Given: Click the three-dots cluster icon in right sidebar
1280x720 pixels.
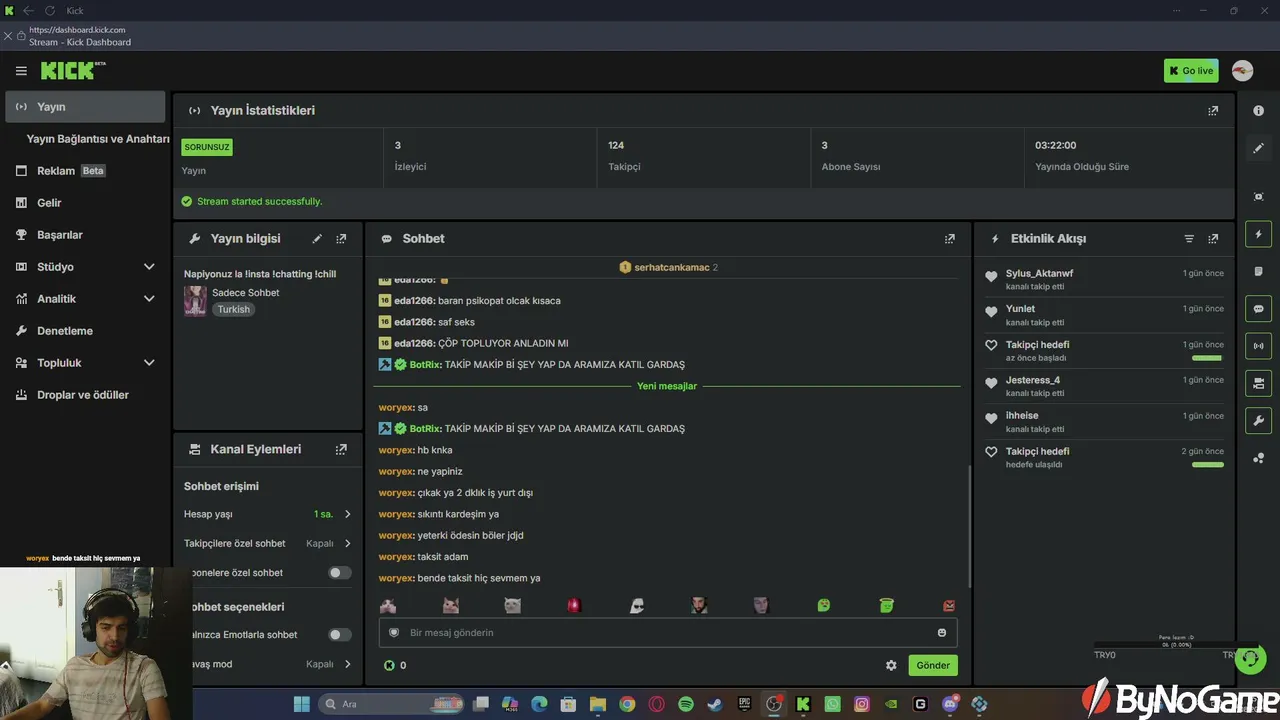Looking at the screenshot, I should 1259,458.
